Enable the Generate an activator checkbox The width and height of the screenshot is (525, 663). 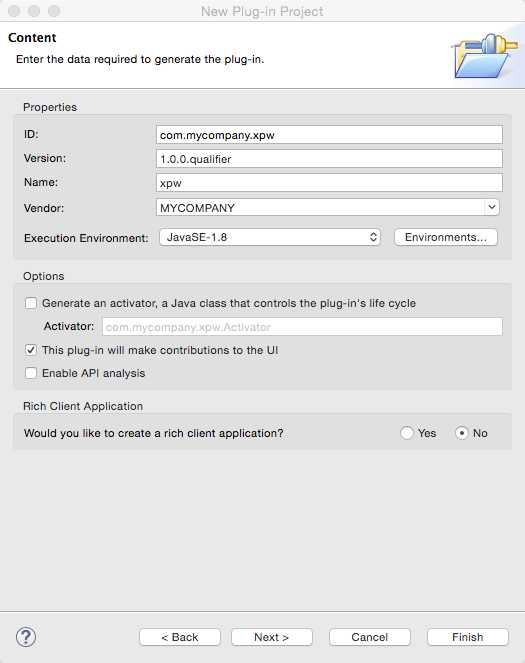tap(31, 303)
